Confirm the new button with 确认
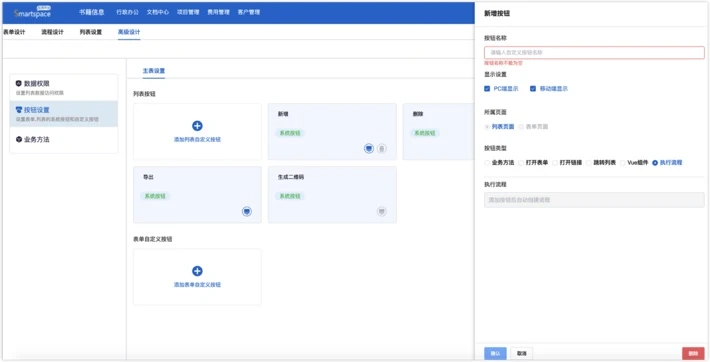 (x=495, y=353)
